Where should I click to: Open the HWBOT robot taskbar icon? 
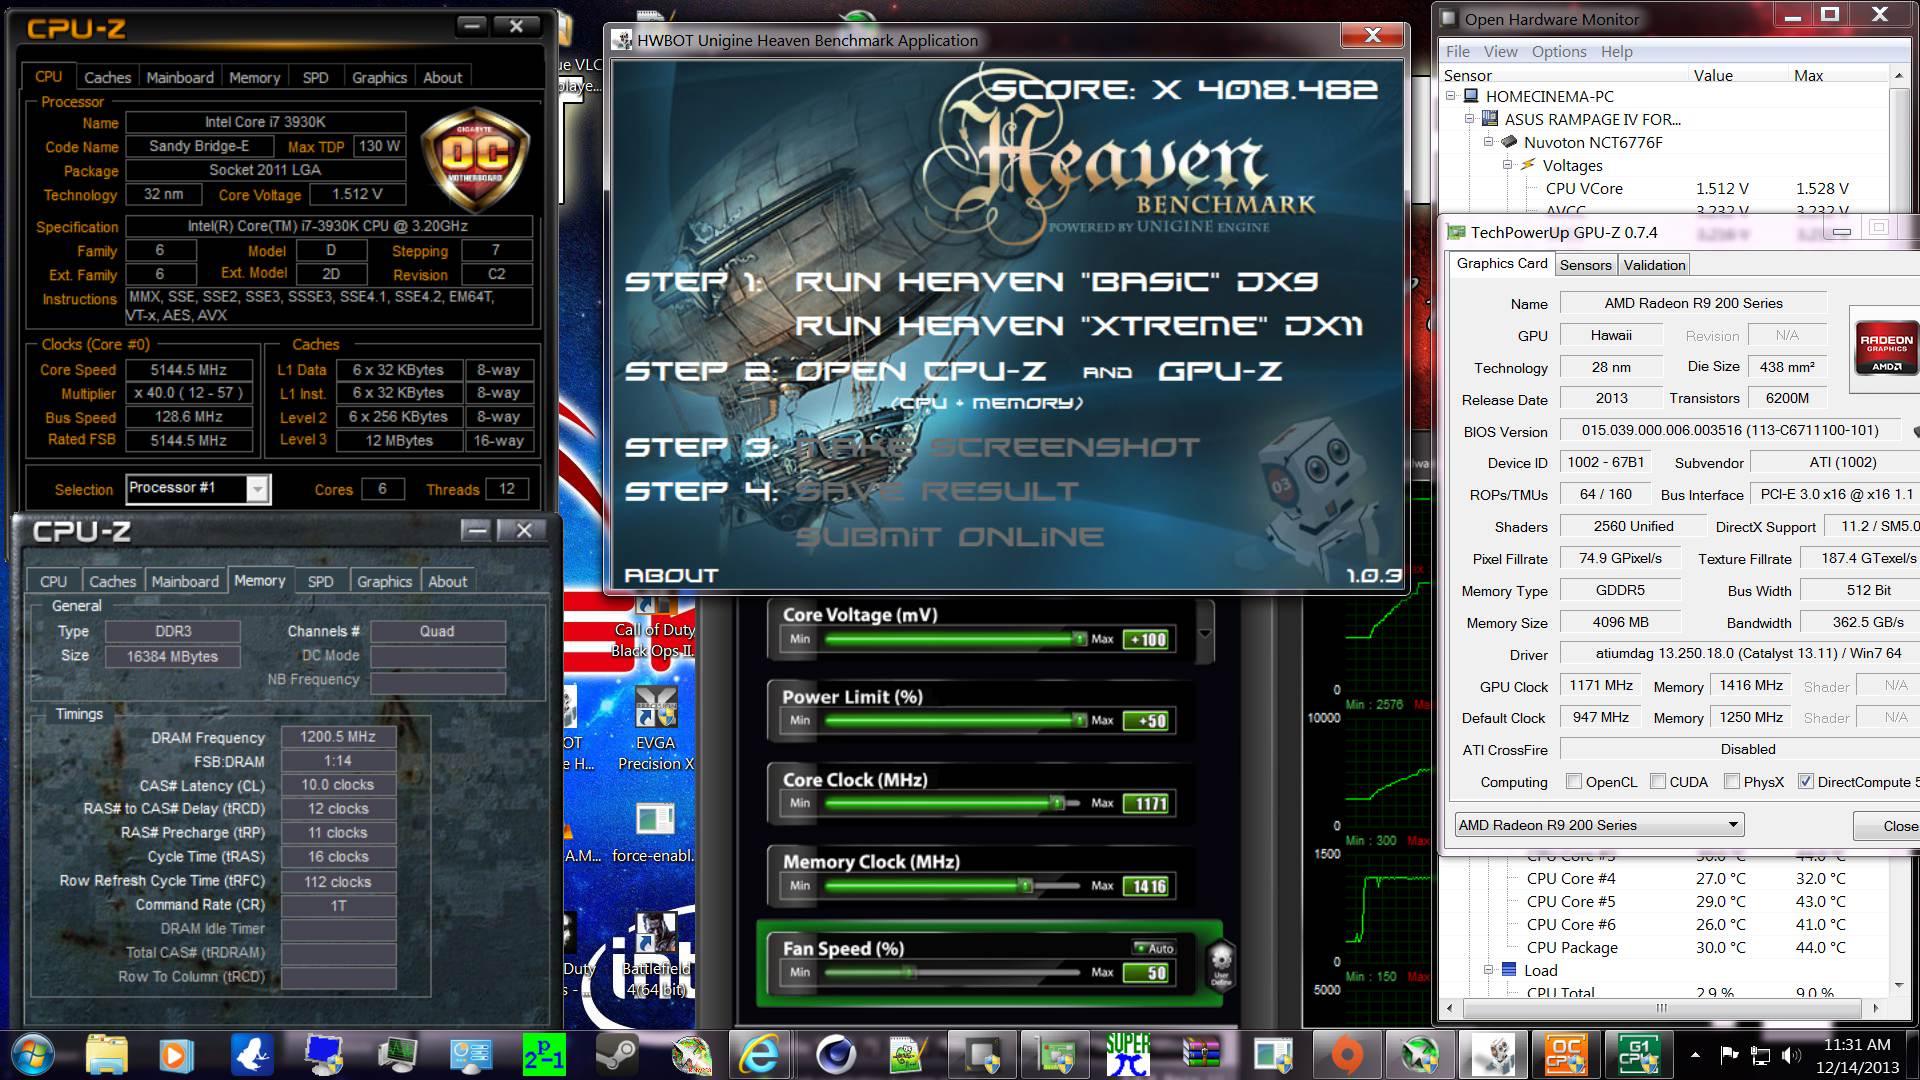[x=1495, y=1055]
